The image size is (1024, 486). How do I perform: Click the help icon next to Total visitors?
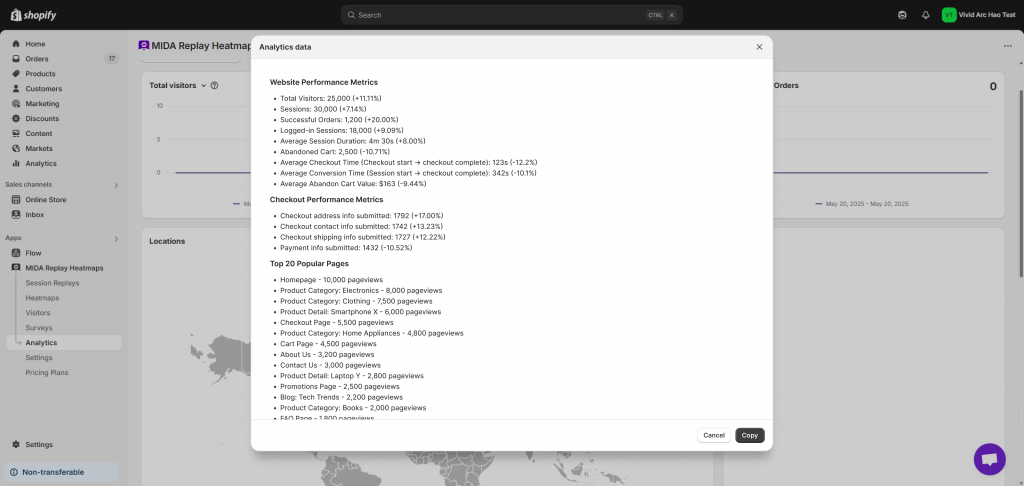point(214,86)
